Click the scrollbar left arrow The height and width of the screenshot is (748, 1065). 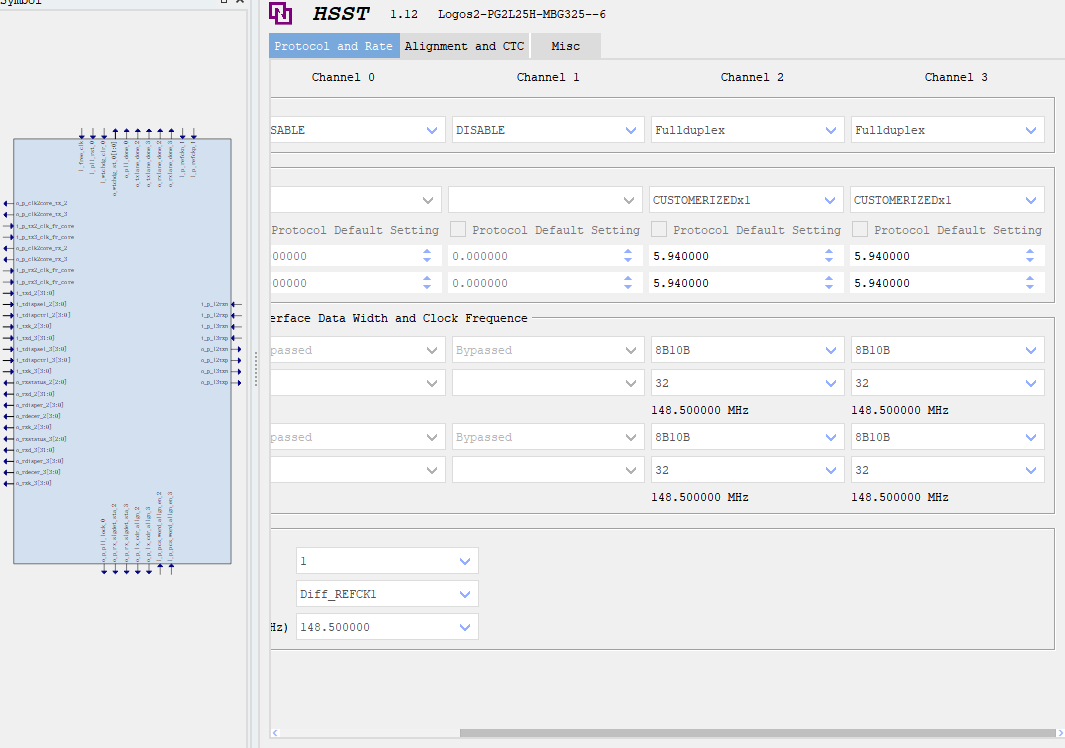[275, 733]
